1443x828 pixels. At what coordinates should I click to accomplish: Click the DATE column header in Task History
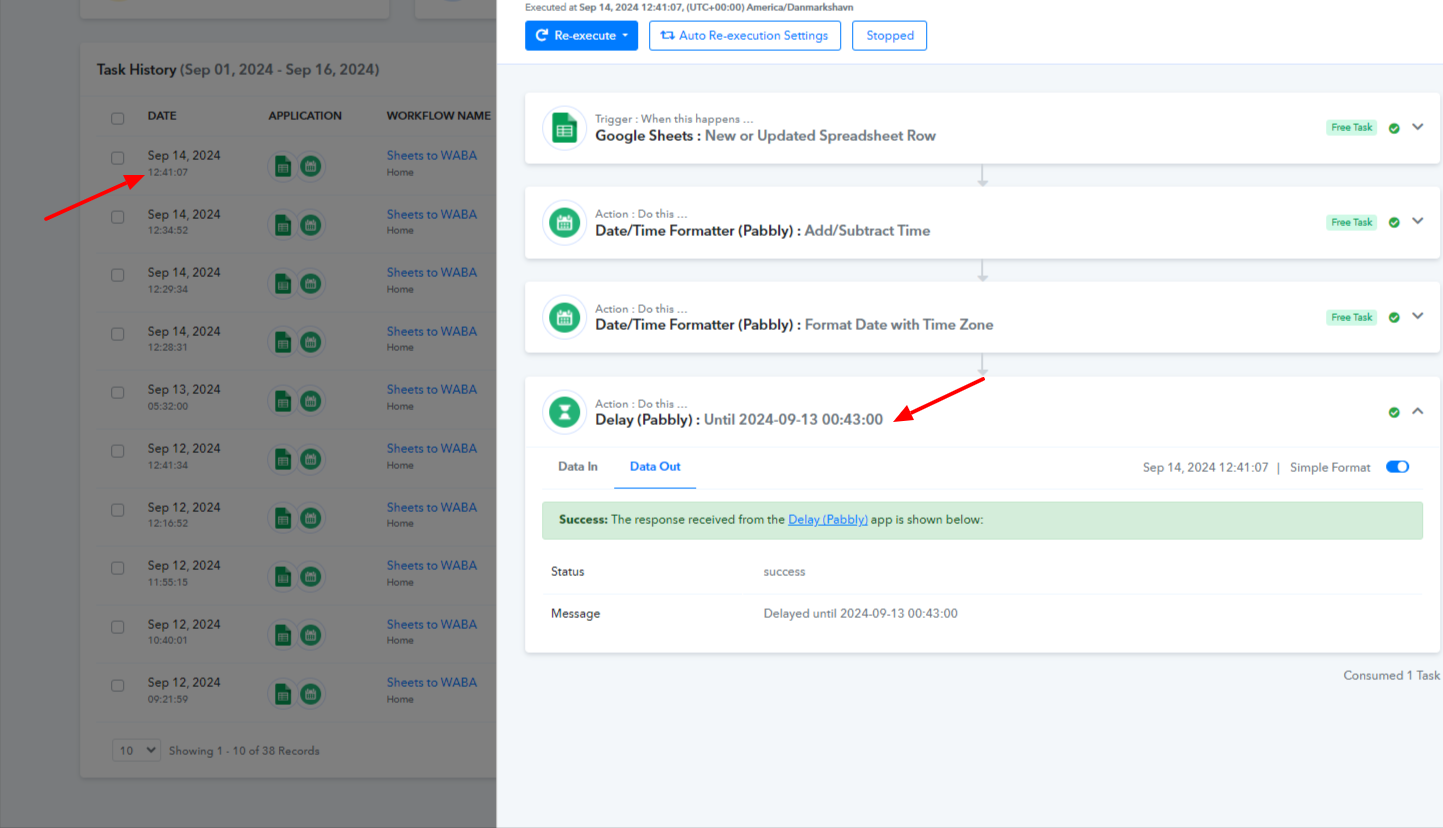point(162,116)
